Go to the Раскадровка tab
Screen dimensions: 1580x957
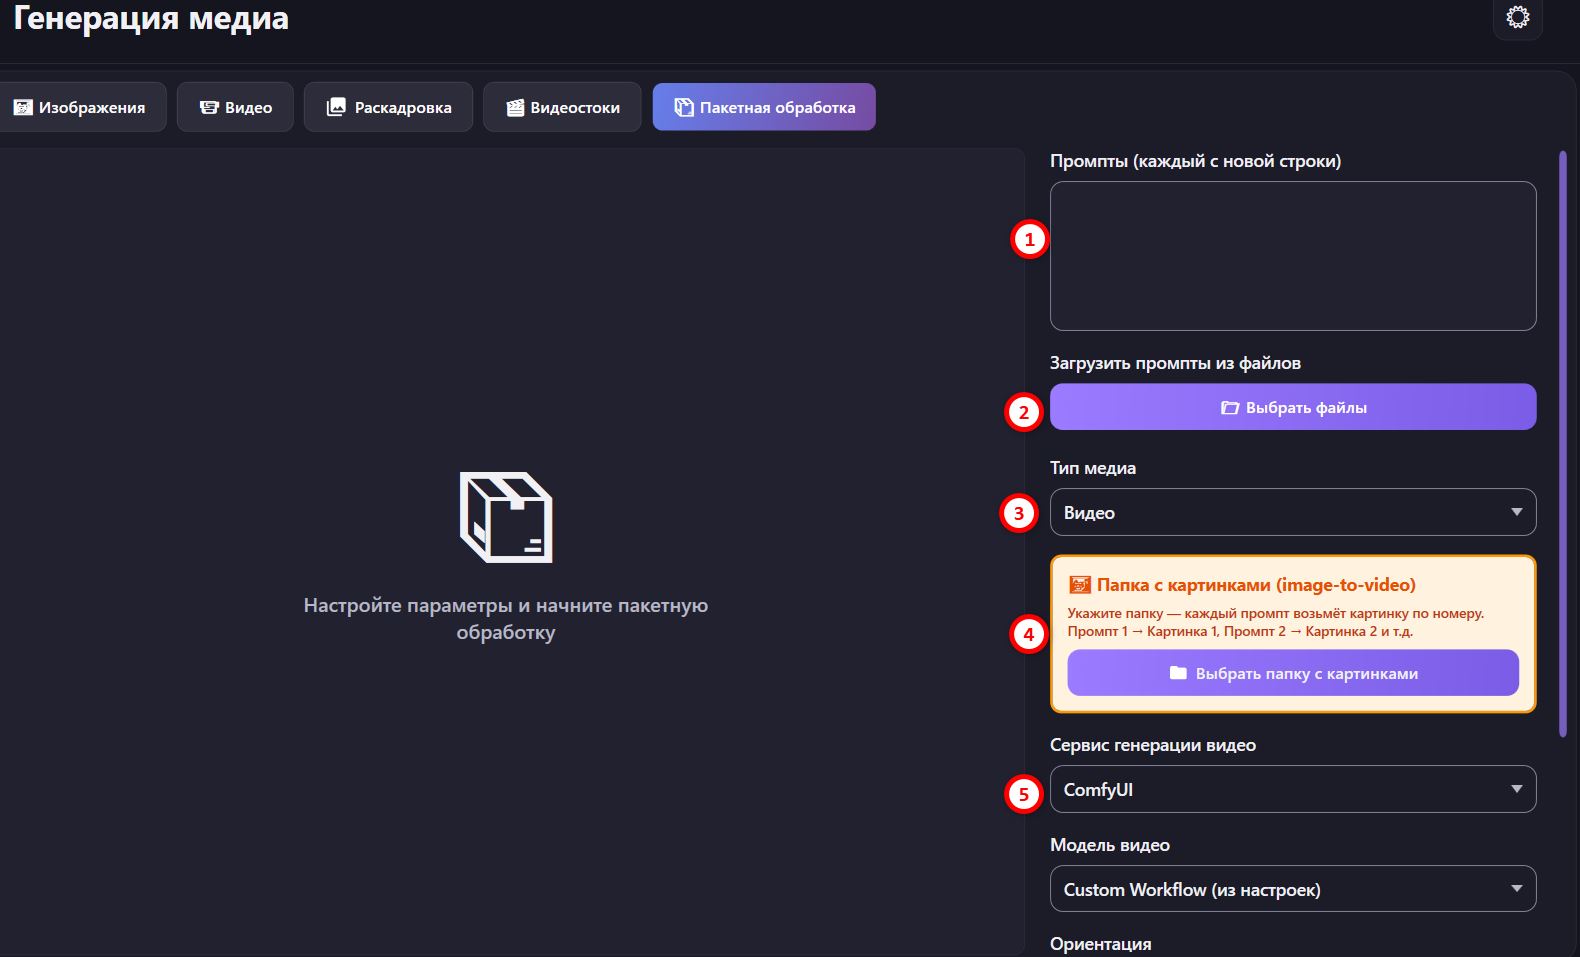click(x=388, y=107)
